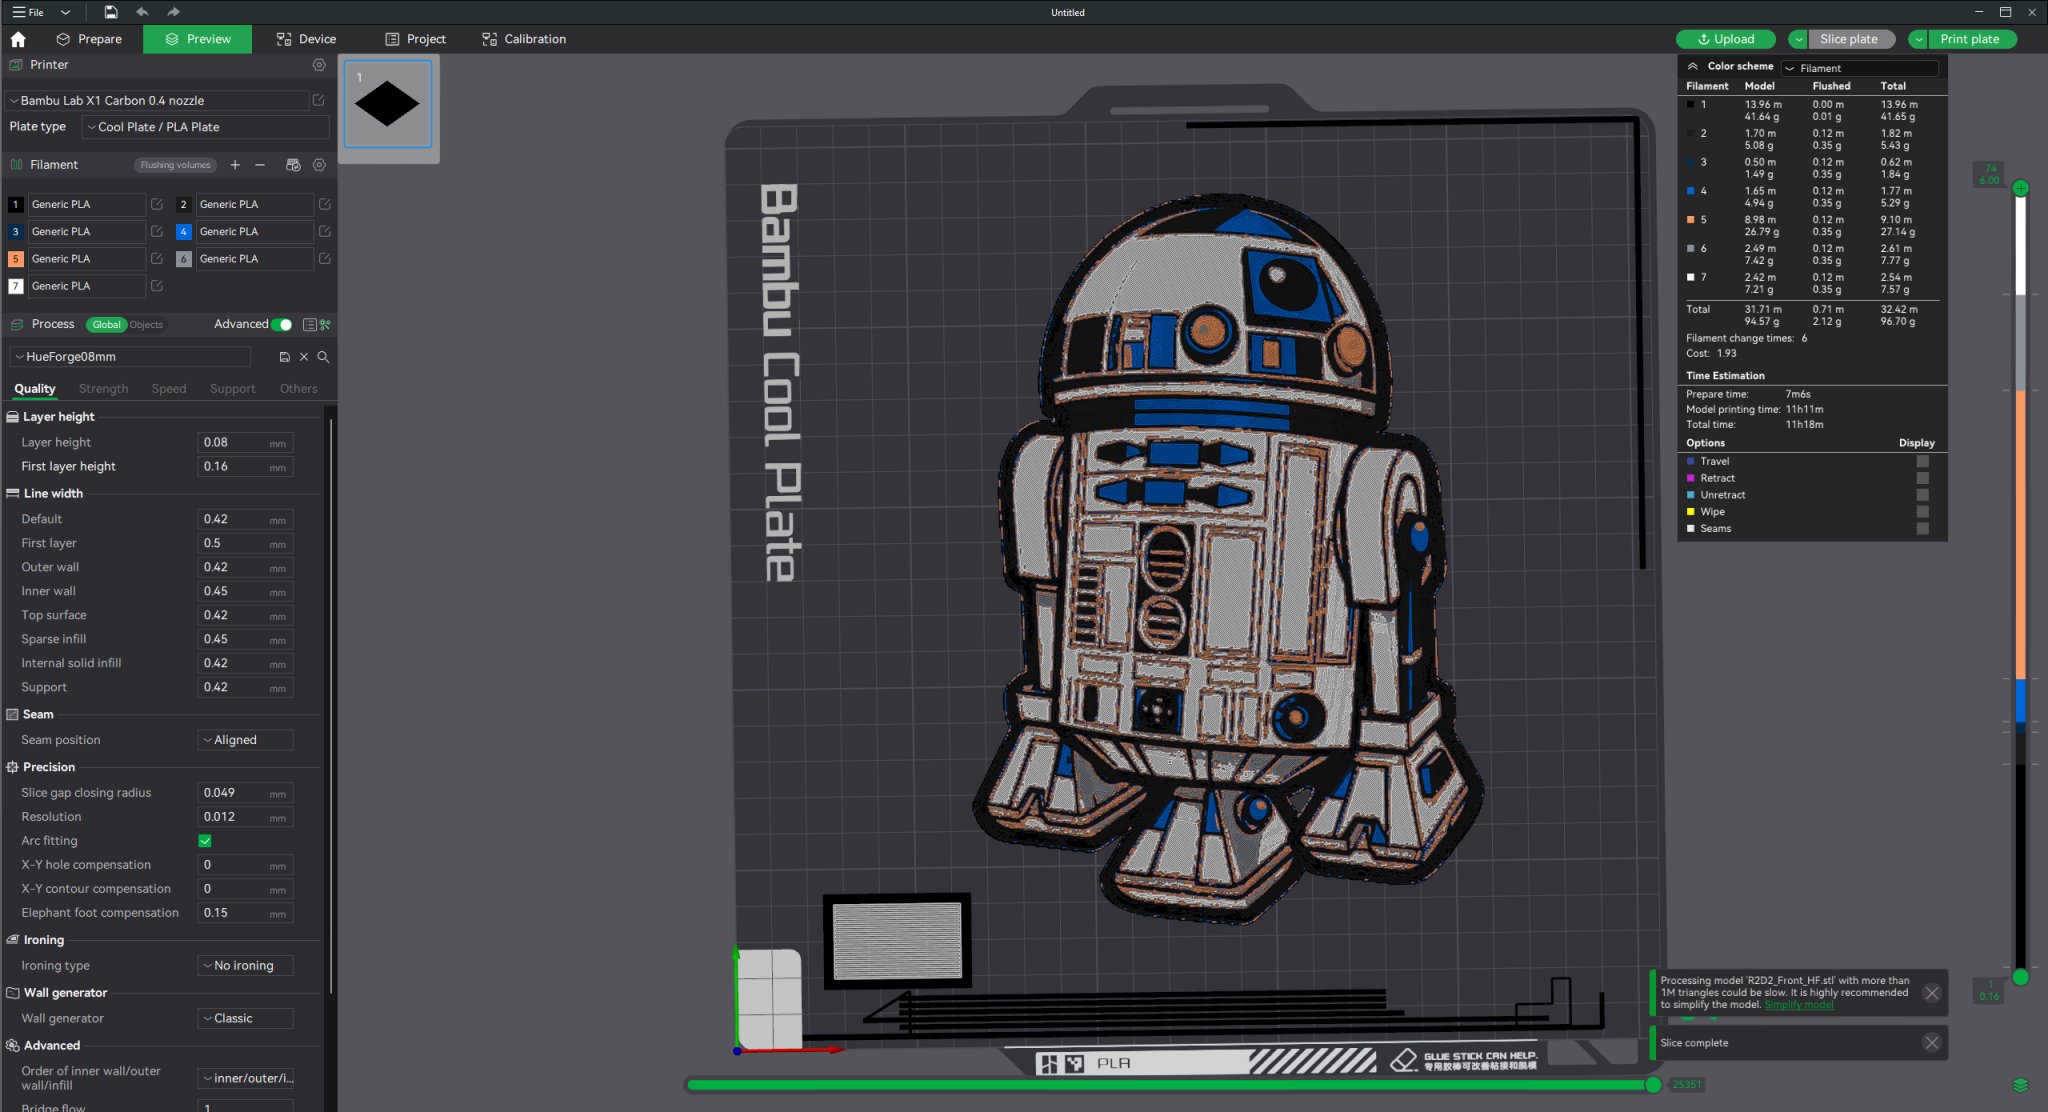Viewport: 2048px width, 1112px height.
Task: Click the Home icon in the toolbar
Action: 18,39
